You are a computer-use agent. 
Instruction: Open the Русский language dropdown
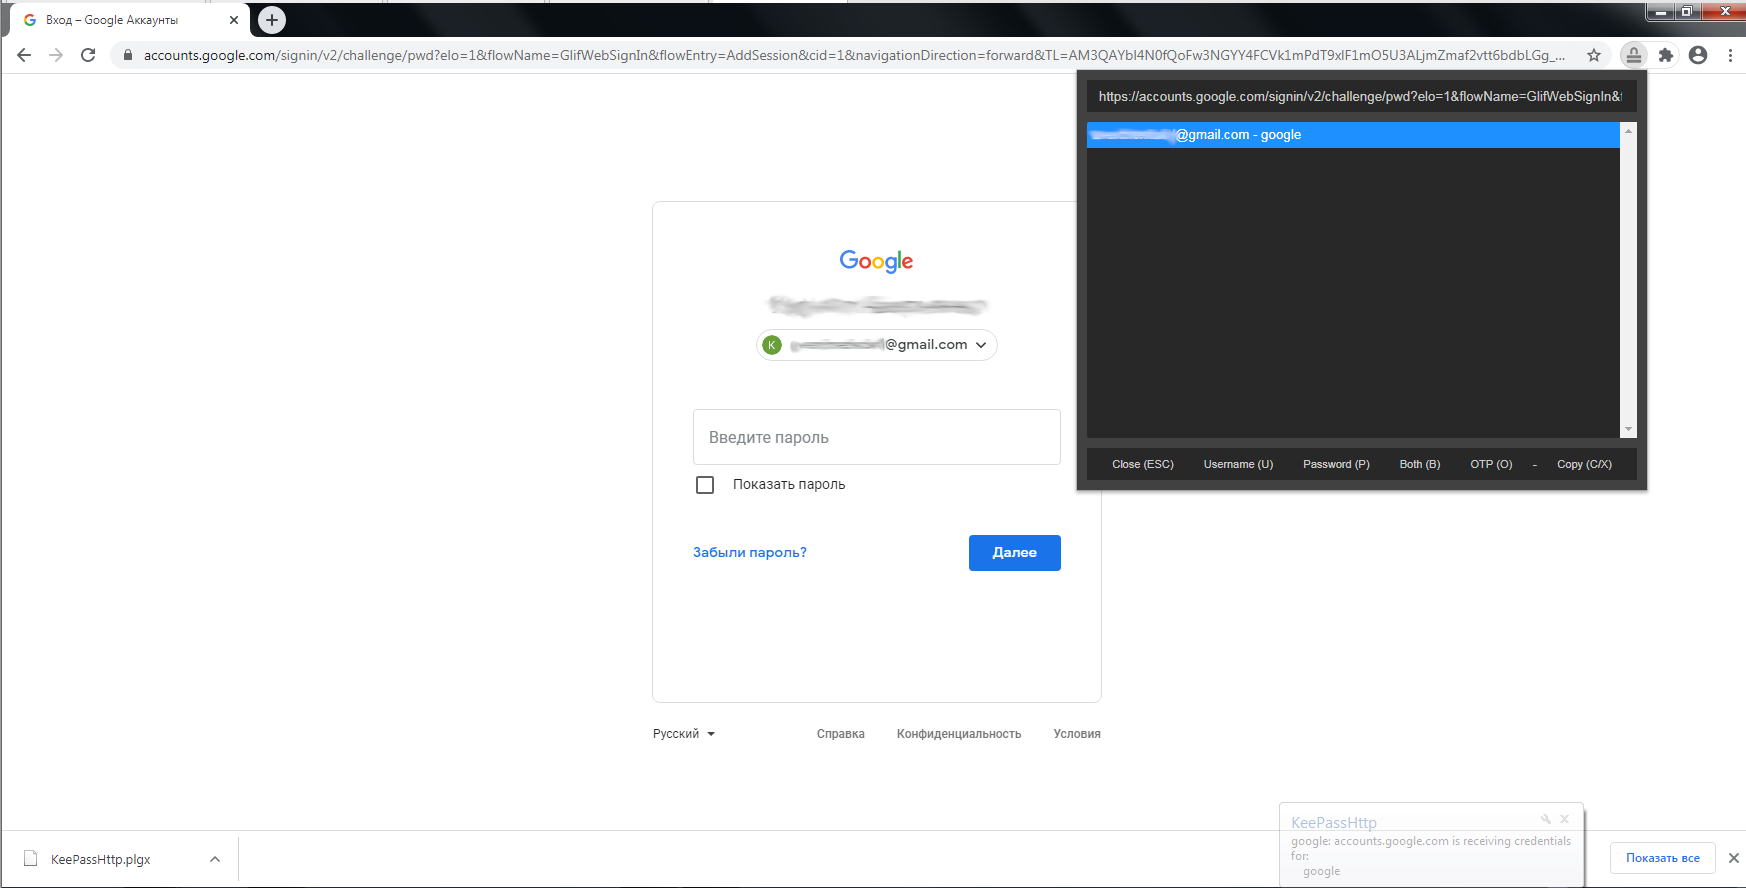coord(684,734)
